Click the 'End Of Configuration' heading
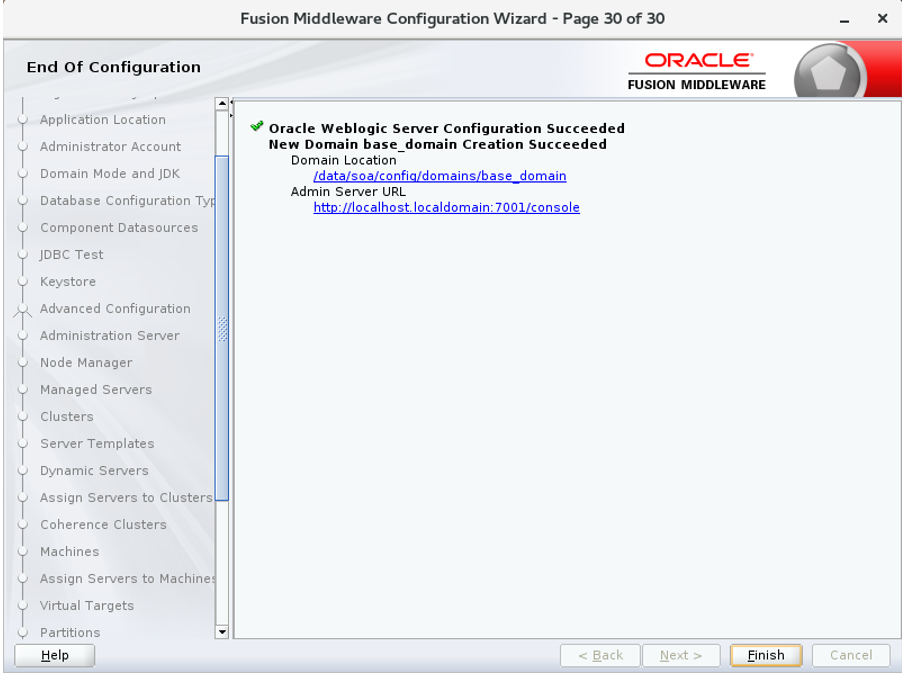Viewport: 902px width, 674px height. pos(113,67)
